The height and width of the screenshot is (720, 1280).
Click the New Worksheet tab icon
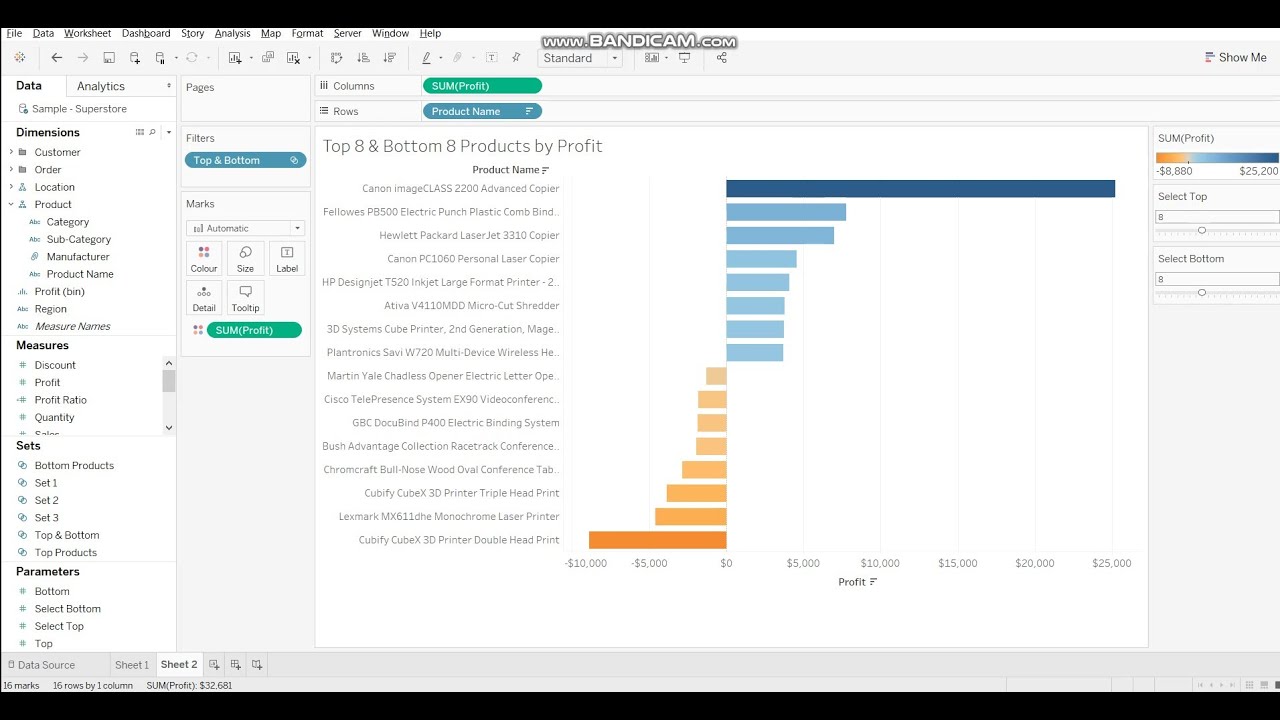(214, 664)
